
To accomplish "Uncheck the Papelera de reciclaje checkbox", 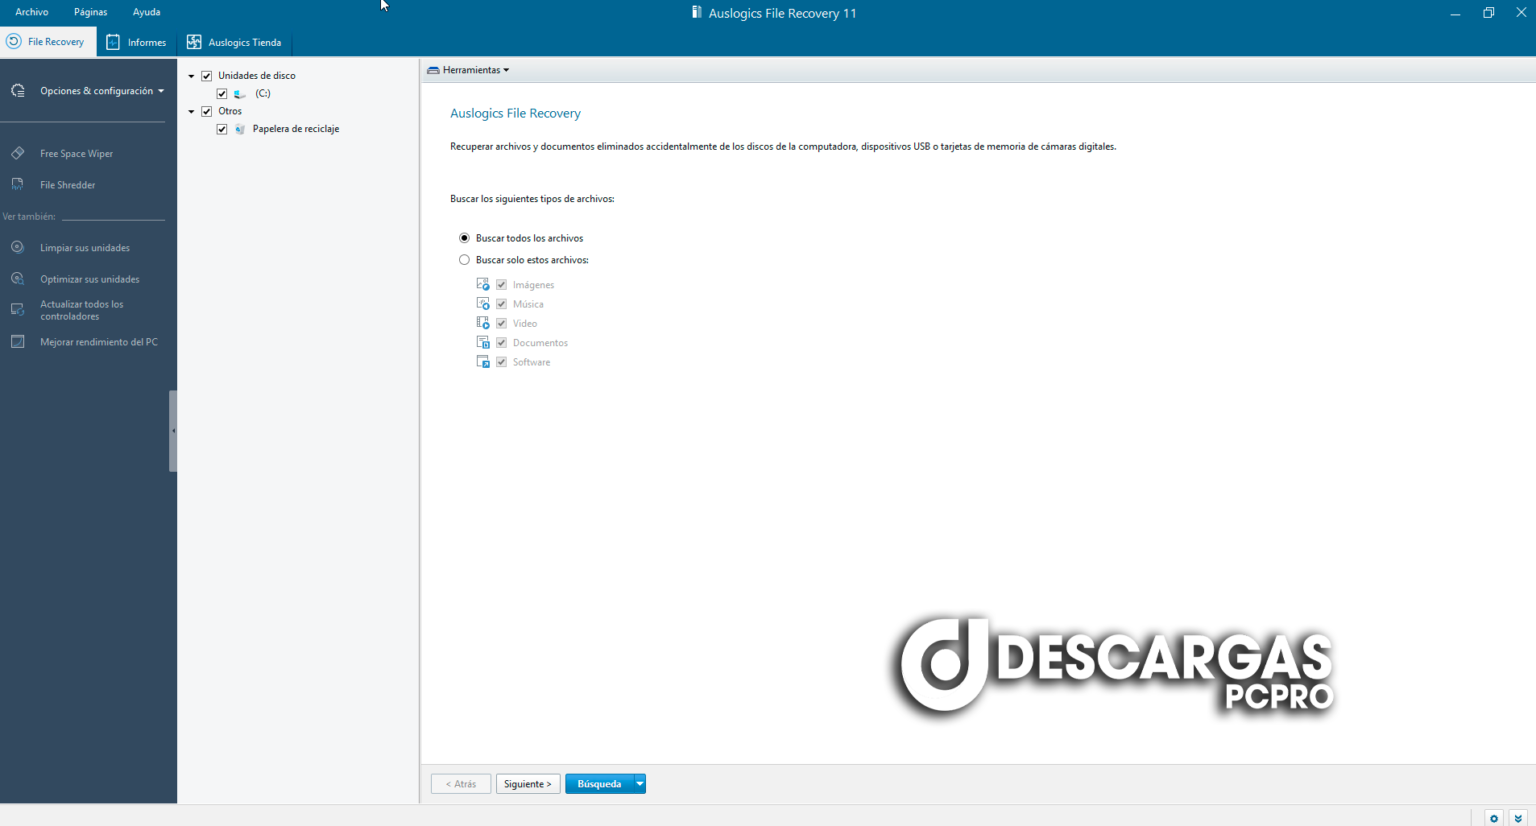I will point(222,129).
